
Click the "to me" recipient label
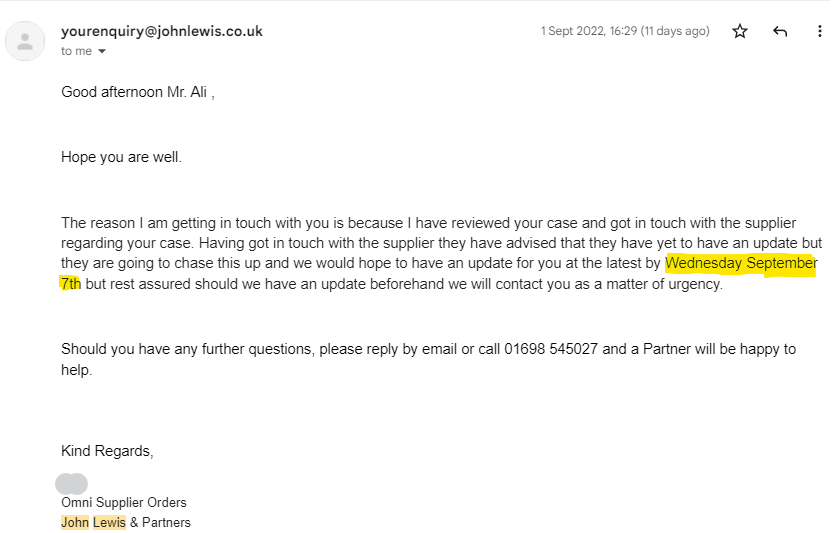click(76, 51)
